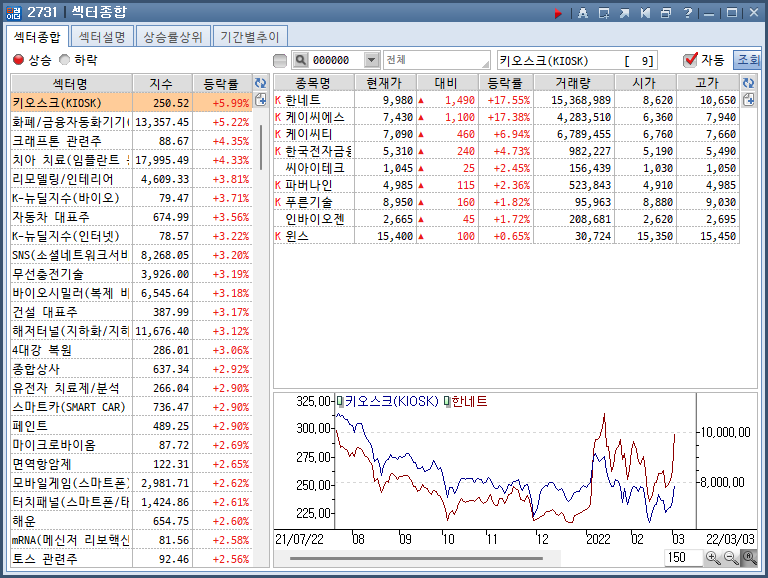This screenshot has width=768, height=578.
Task: Select the 종합상사 sector row
Action: (131, 369)
